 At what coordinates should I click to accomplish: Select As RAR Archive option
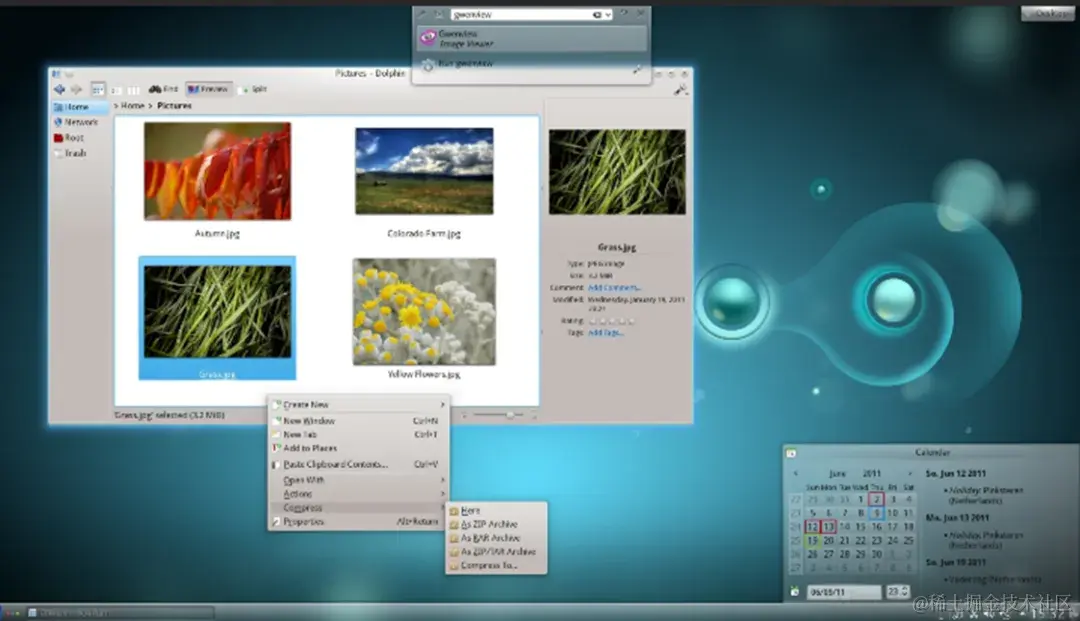click(x=496, y=538)
